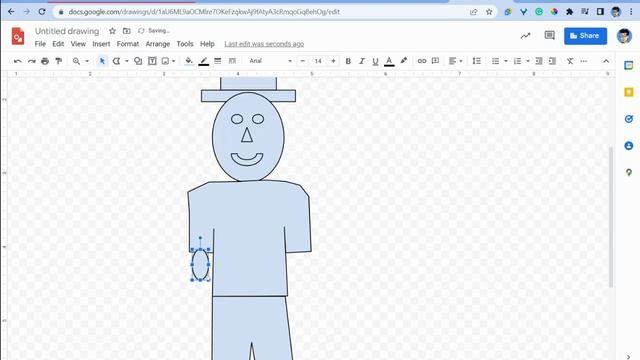
Task: Toggle underline formatting
Action: click(375, 61)
